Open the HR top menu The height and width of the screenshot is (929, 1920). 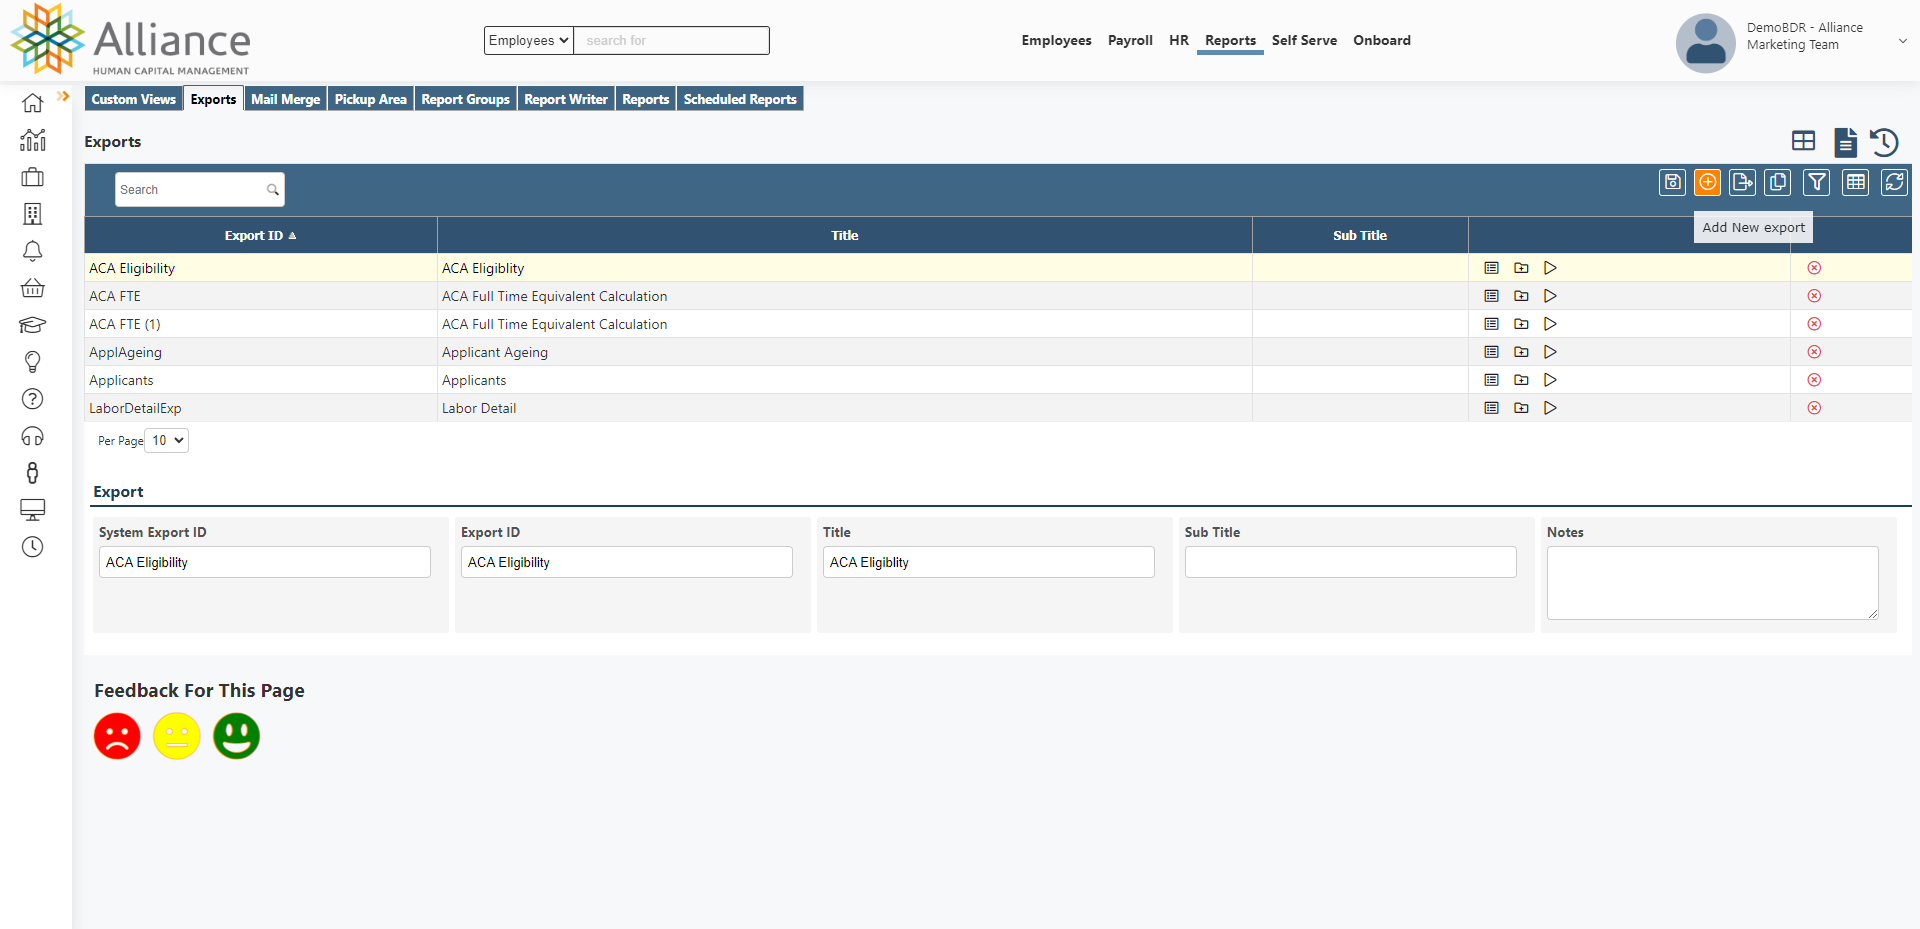pos(1179,40)
